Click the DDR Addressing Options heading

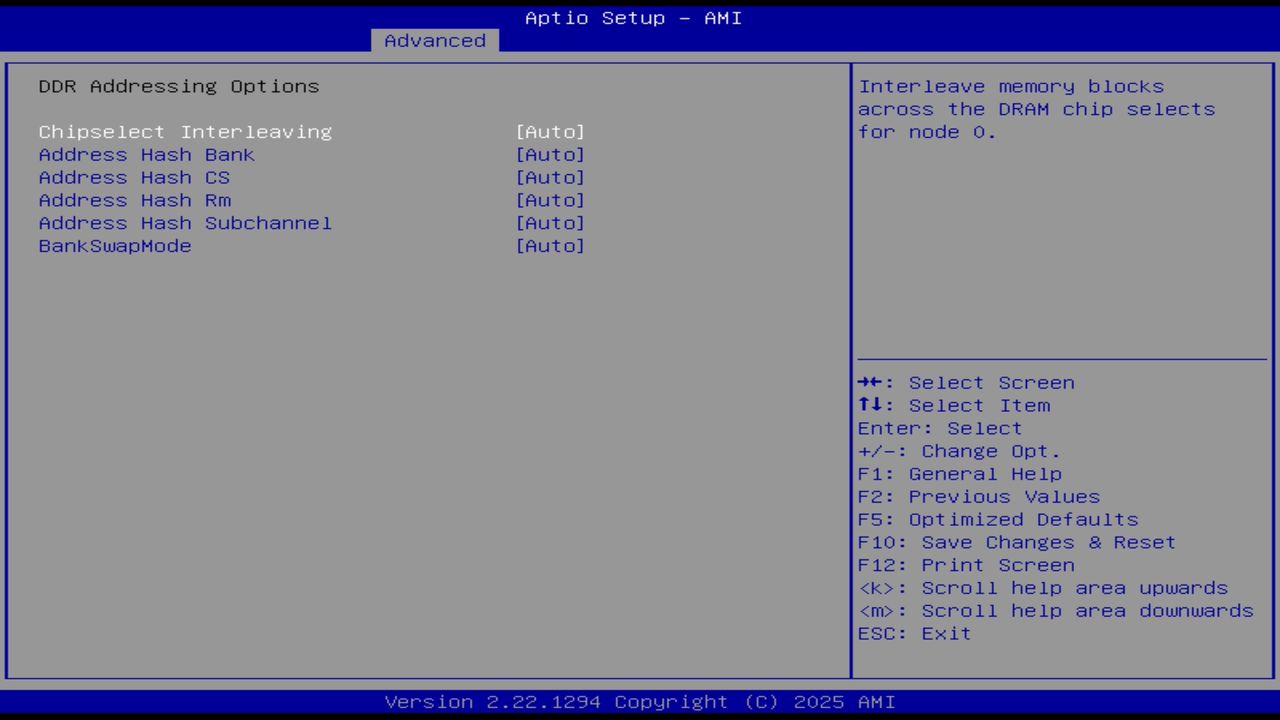coord(178,86)
